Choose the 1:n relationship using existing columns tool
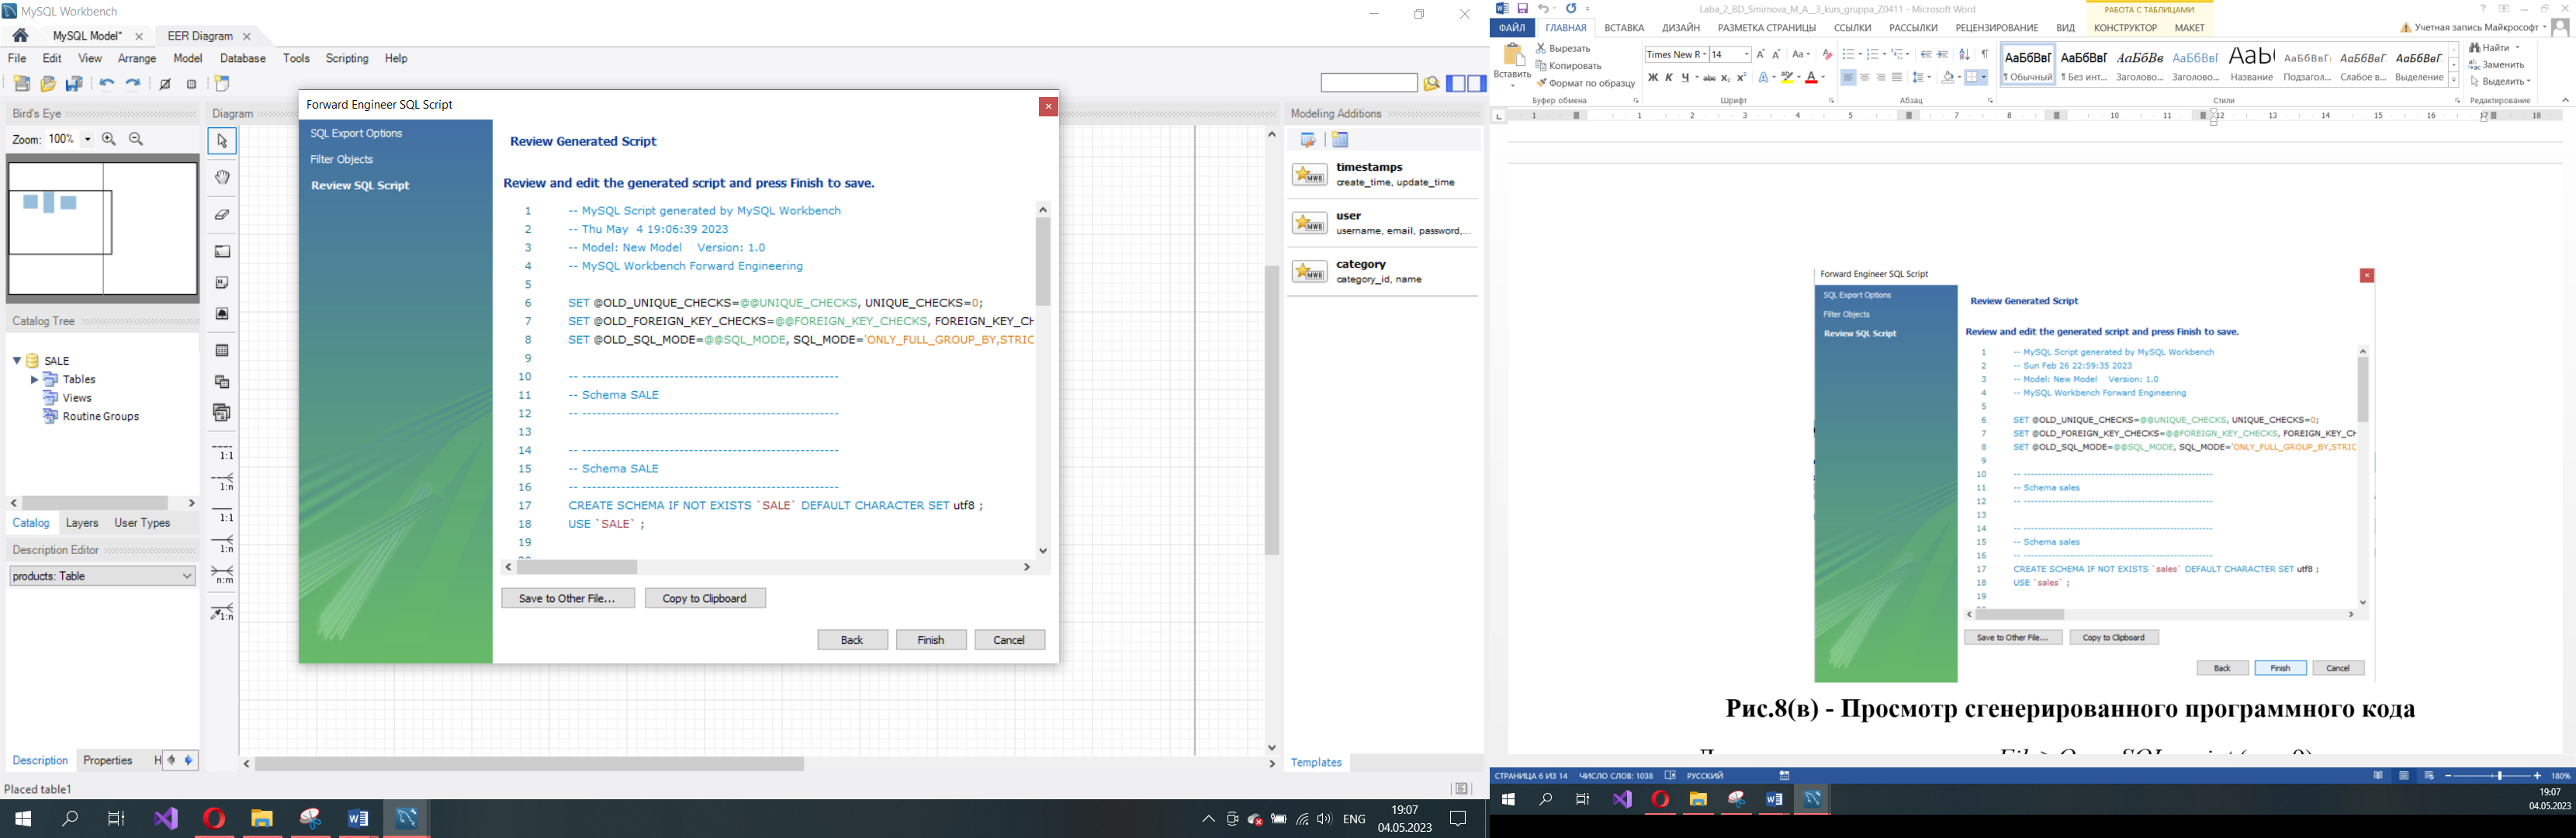Image resolution: width=2576 pixels, height=838 pixels. pyautogui.click(x=223, y=611)
